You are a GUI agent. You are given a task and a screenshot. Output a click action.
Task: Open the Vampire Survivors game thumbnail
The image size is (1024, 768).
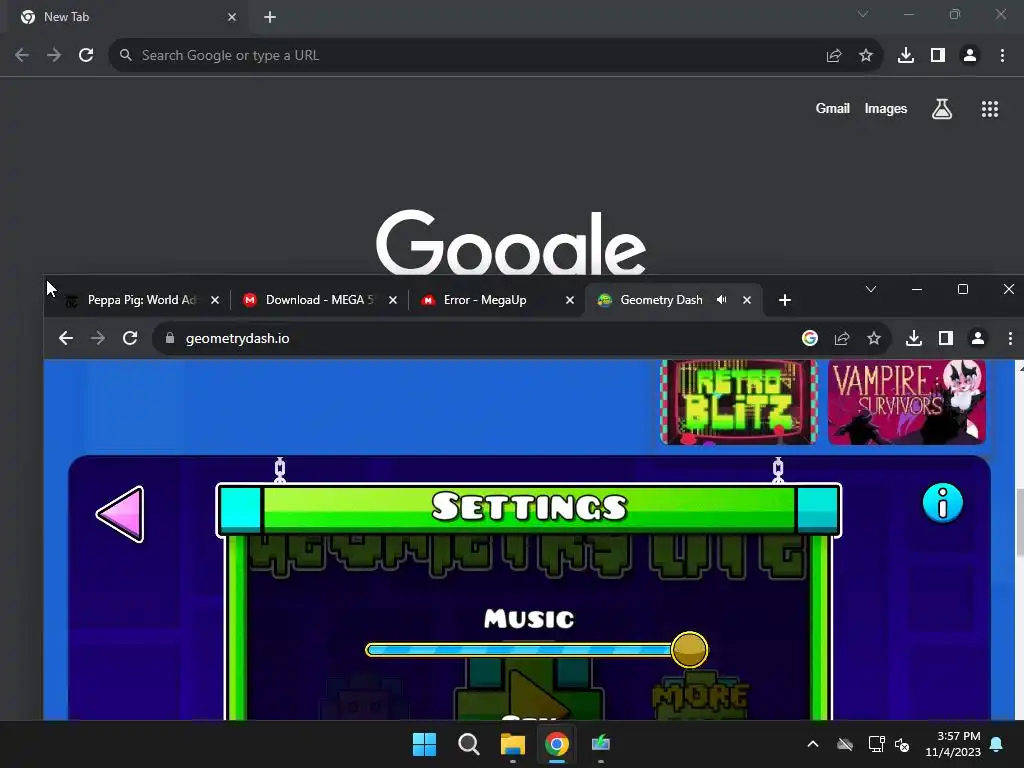click(x=906, y=402)
